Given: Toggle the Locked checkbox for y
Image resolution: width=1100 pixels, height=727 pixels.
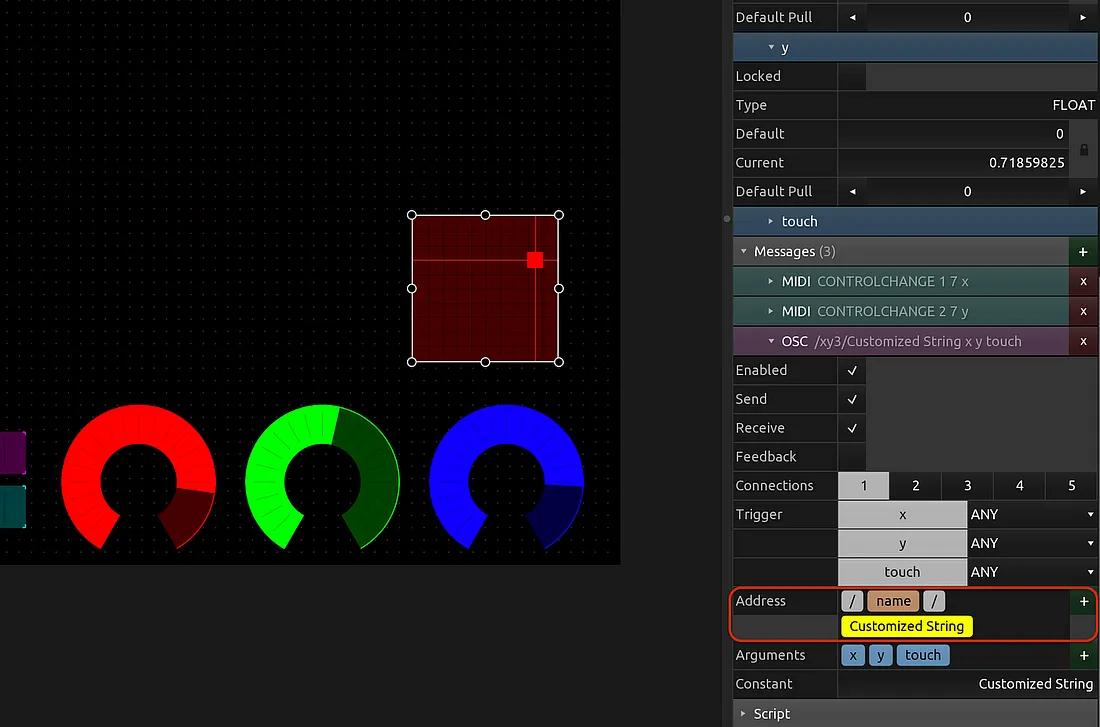Looking at the screenshot, I should 852,76.
